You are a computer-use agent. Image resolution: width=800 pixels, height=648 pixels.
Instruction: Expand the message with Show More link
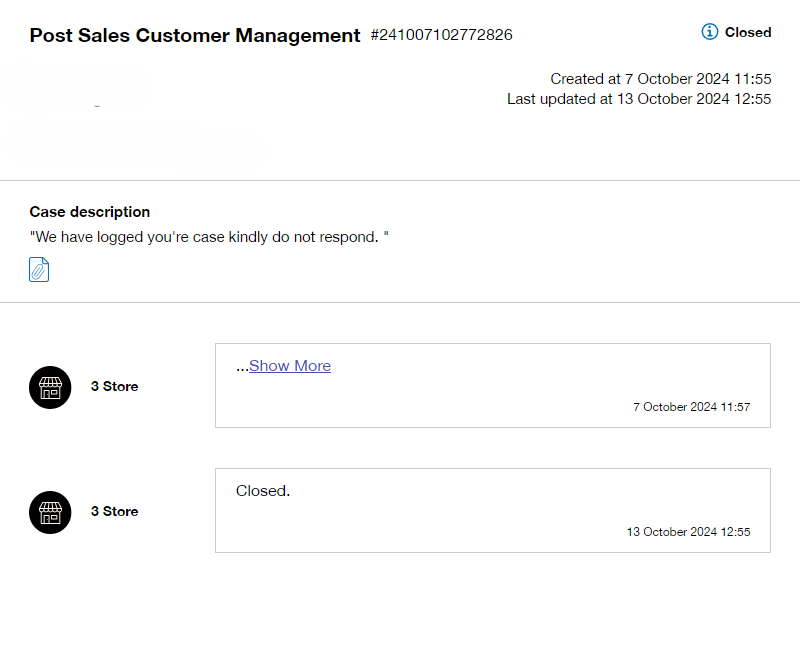[290, 366]
